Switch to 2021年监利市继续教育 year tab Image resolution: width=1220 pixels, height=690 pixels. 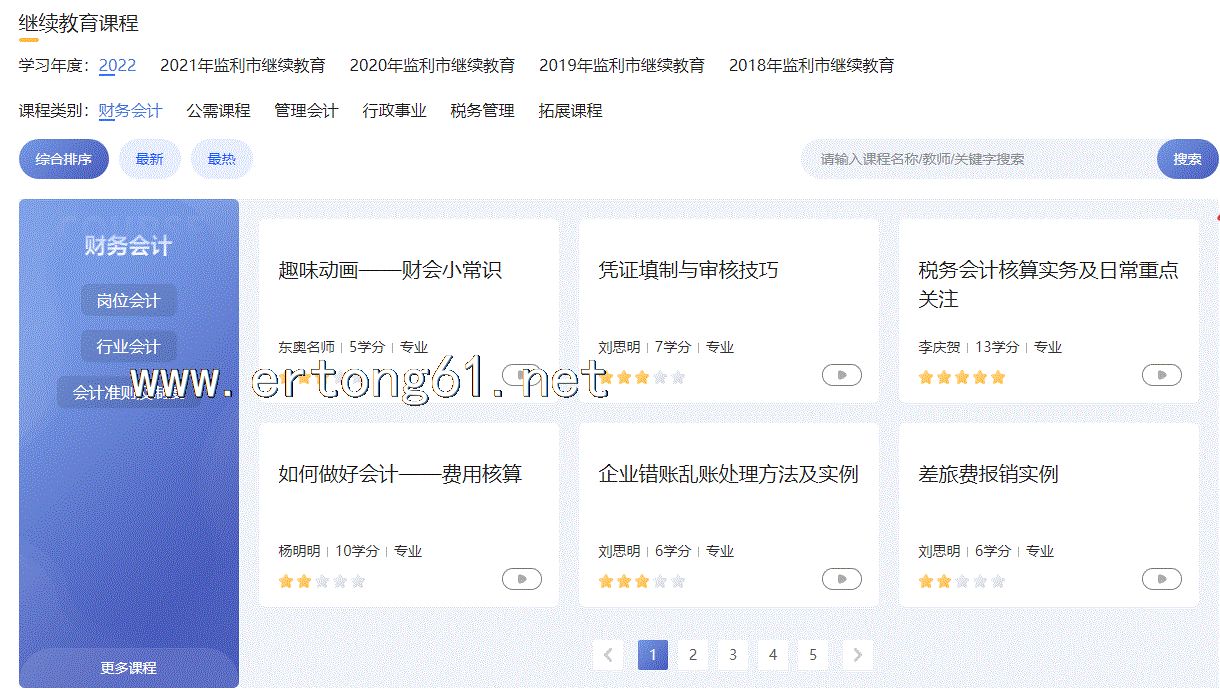click(x=243, y=66)
